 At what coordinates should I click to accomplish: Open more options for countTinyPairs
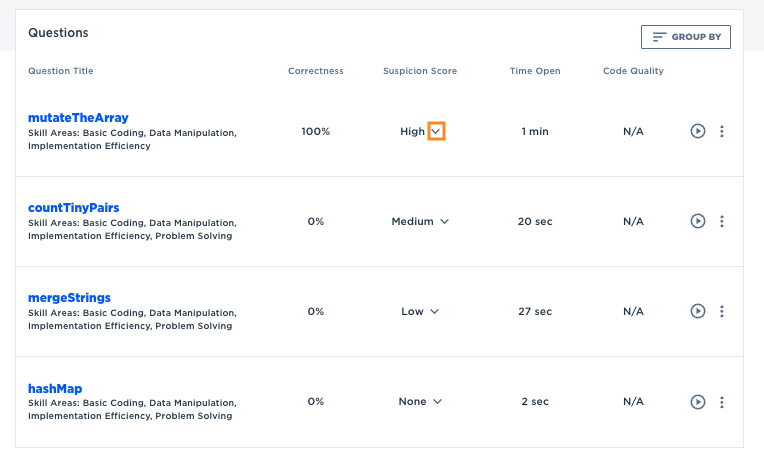tap(722, 221)
